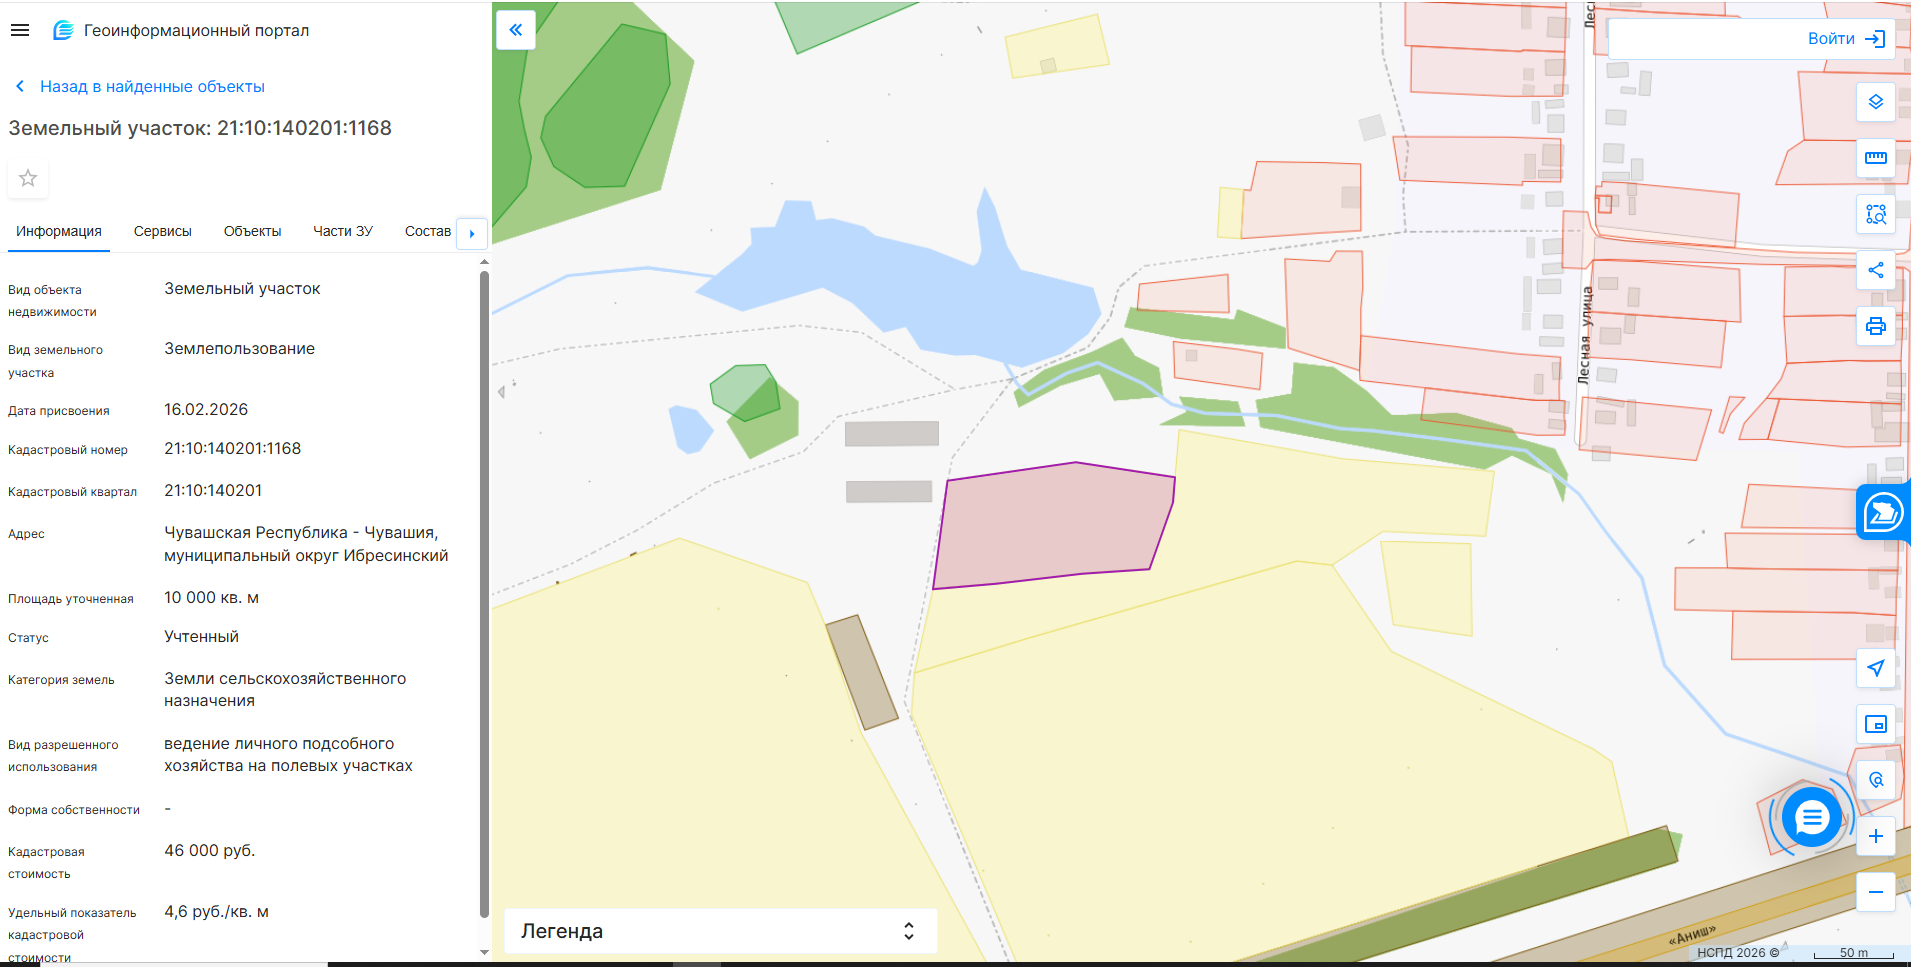The height and width of the screenshot is (967, 1911).
Task: Expand the Легенда dropdown
Action: pos(908,931)
